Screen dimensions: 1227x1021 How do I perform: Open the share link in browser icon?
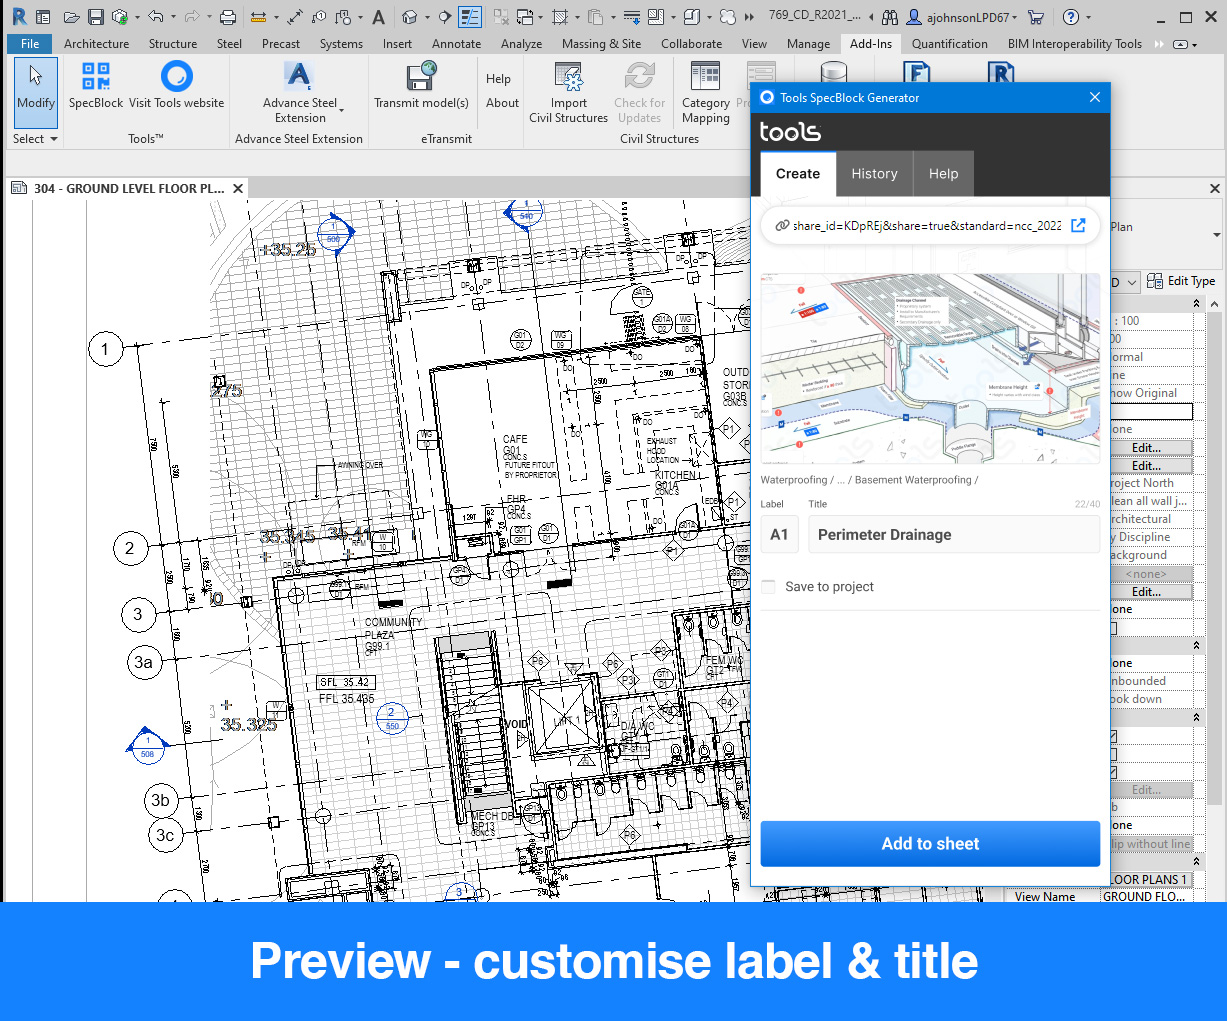point(1078,225)
